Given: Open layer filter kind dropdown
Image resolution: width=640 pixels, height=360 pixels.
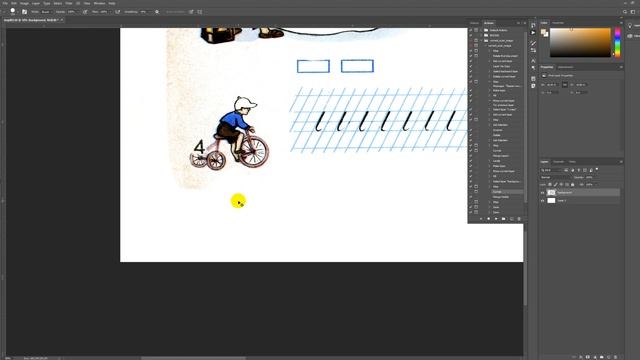Looking at the screenshot, I should (x=551, y=170).
